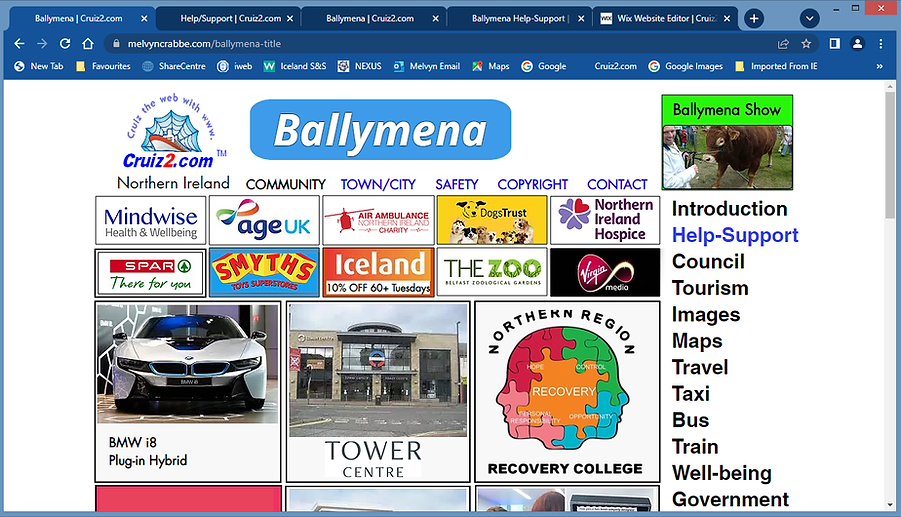Image resolution: width=901 pixels, height=517 pixels.
Task: Open the CONTACT menu item
Action: [617, 184]
